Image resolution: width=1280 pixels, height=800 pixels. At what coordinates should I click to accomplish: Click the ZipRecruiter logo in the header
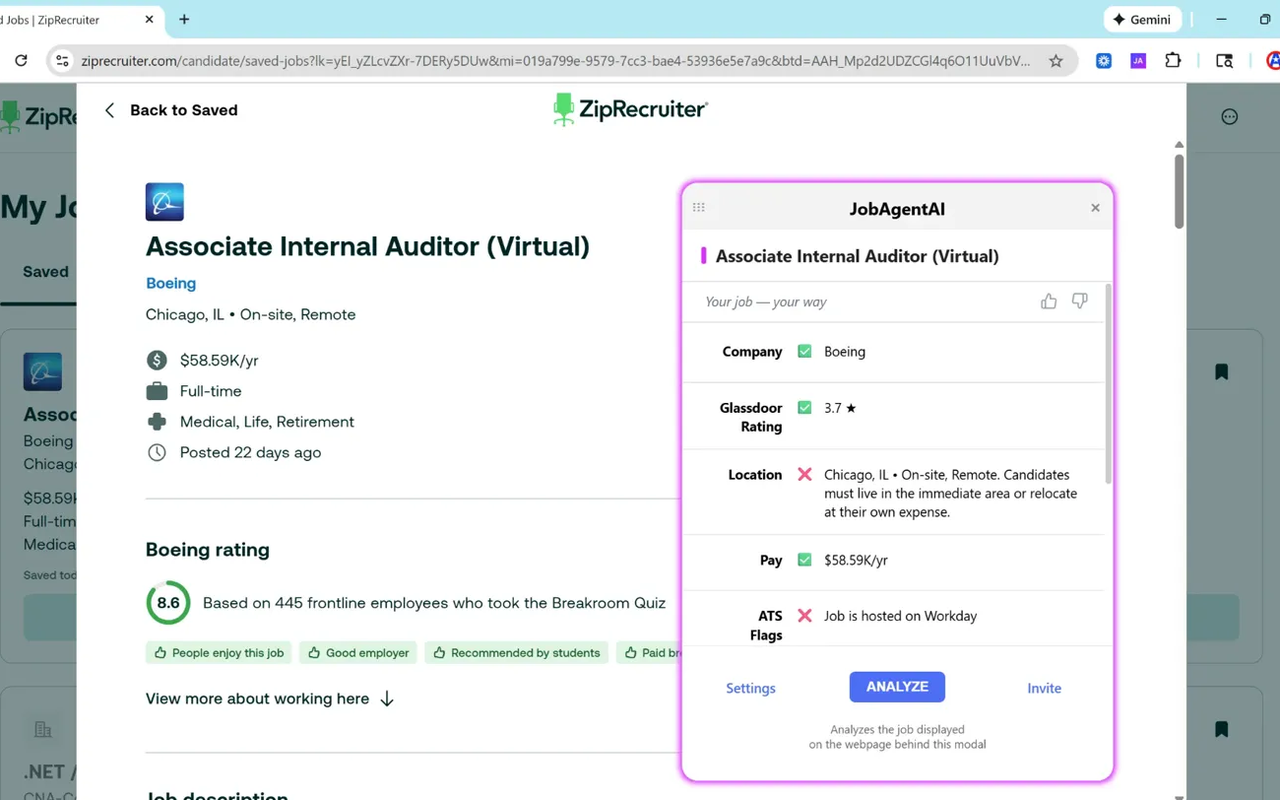[x=630, y=109]
